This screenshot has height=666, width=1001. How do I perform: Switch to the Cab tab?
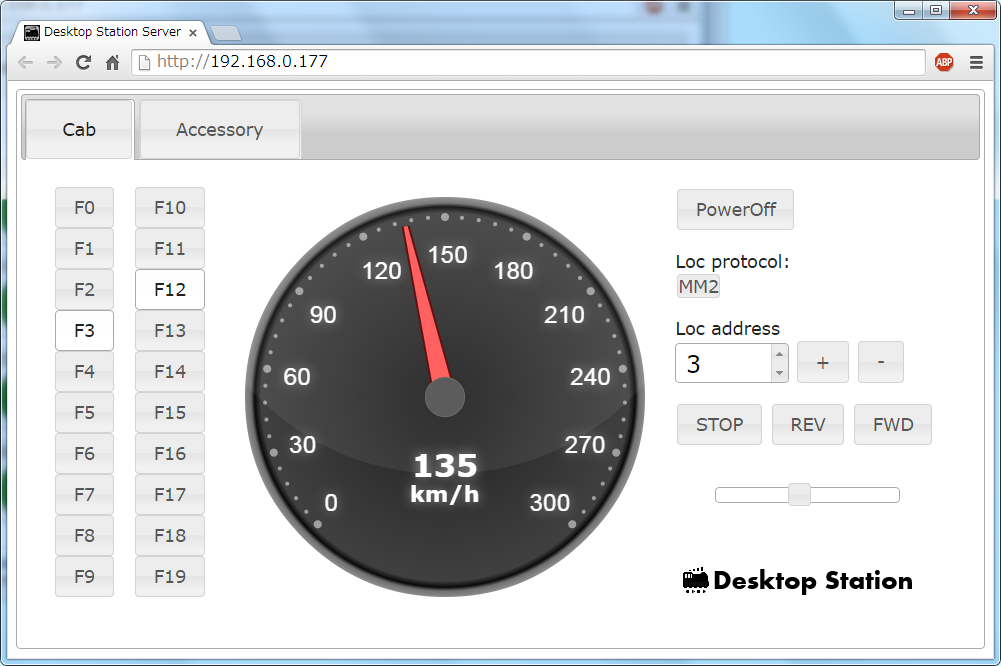point(79,130)
